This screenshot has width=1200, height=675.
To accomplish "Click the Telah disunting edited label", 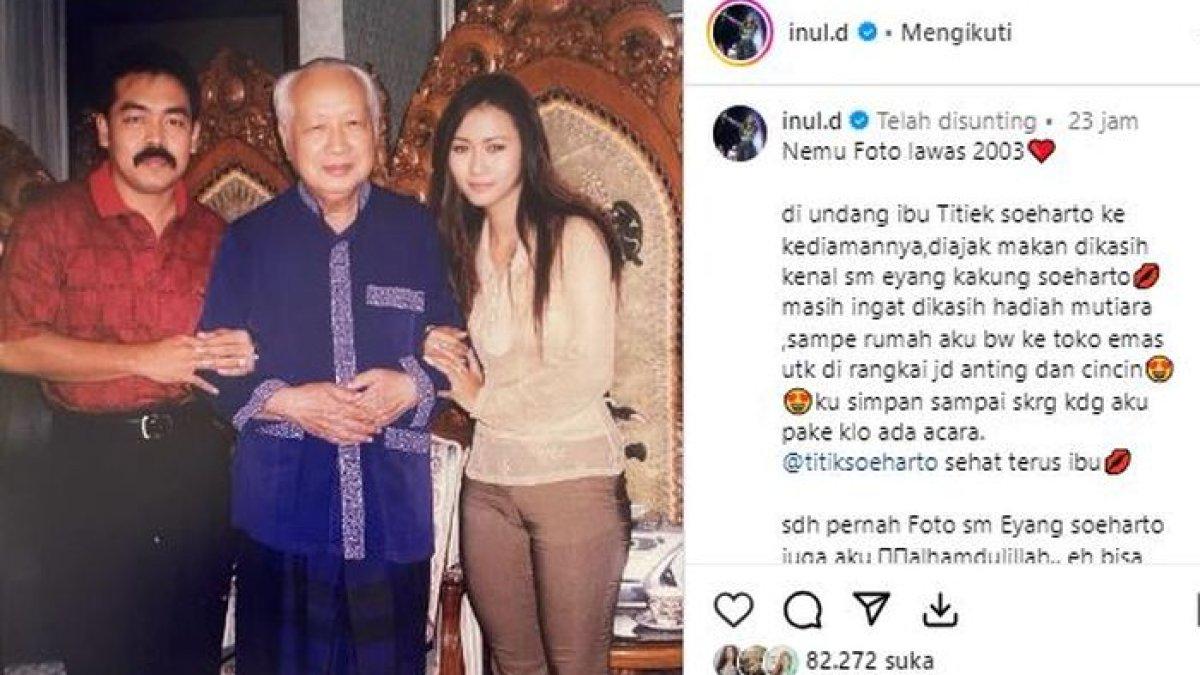I will coord(956,121).
